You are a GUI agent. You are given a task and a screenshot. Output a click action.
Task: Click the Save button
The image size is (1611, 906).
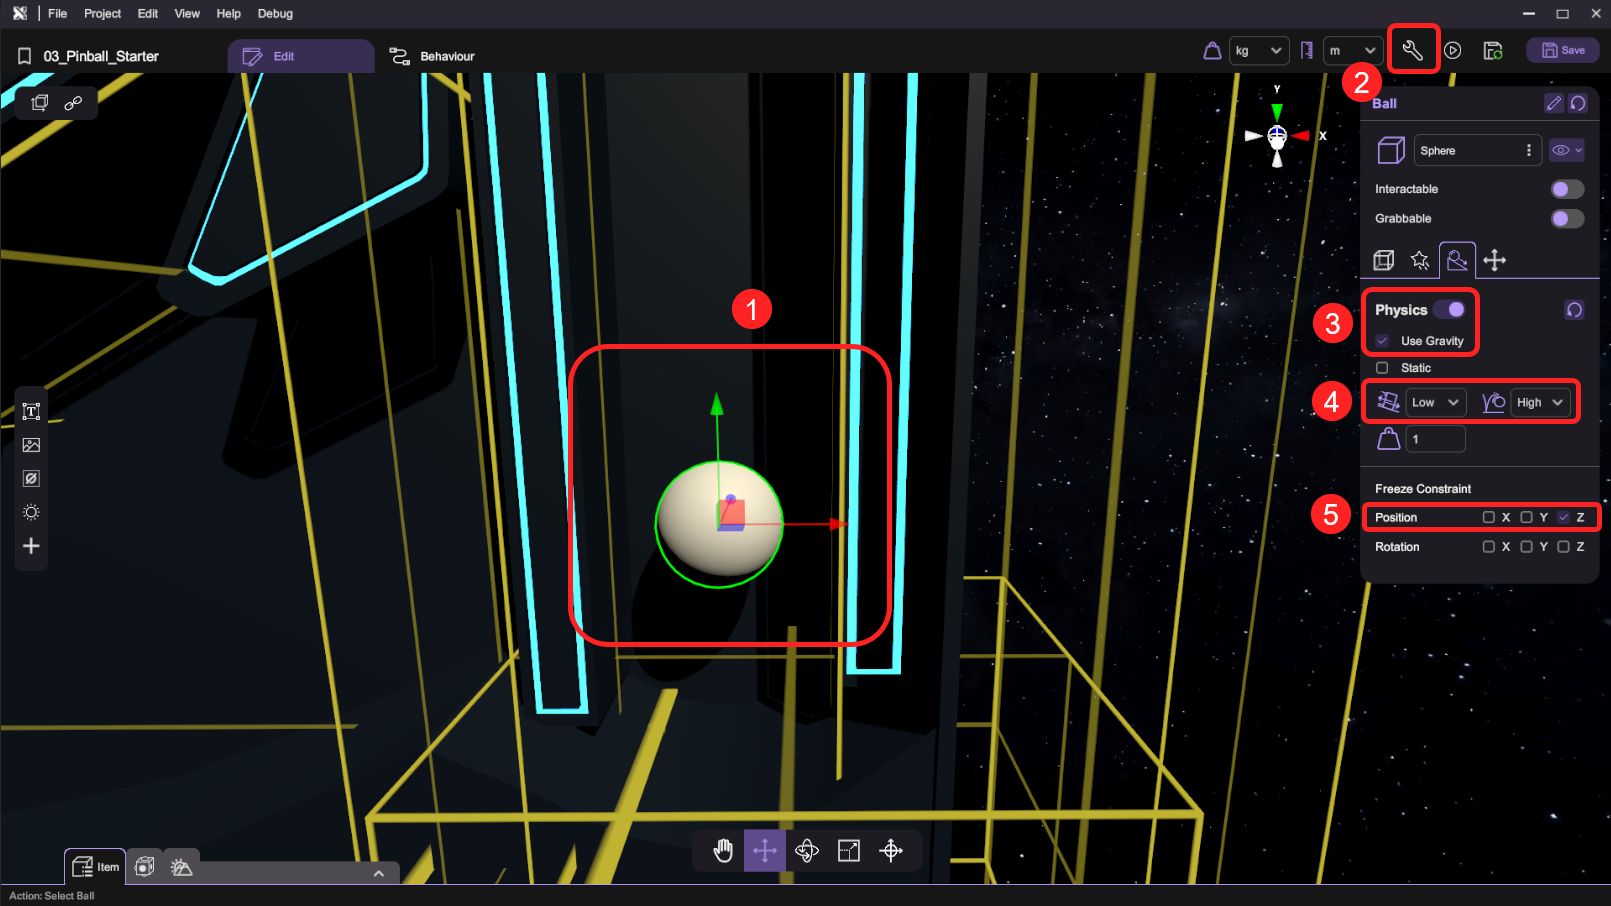click(1562, 50)
